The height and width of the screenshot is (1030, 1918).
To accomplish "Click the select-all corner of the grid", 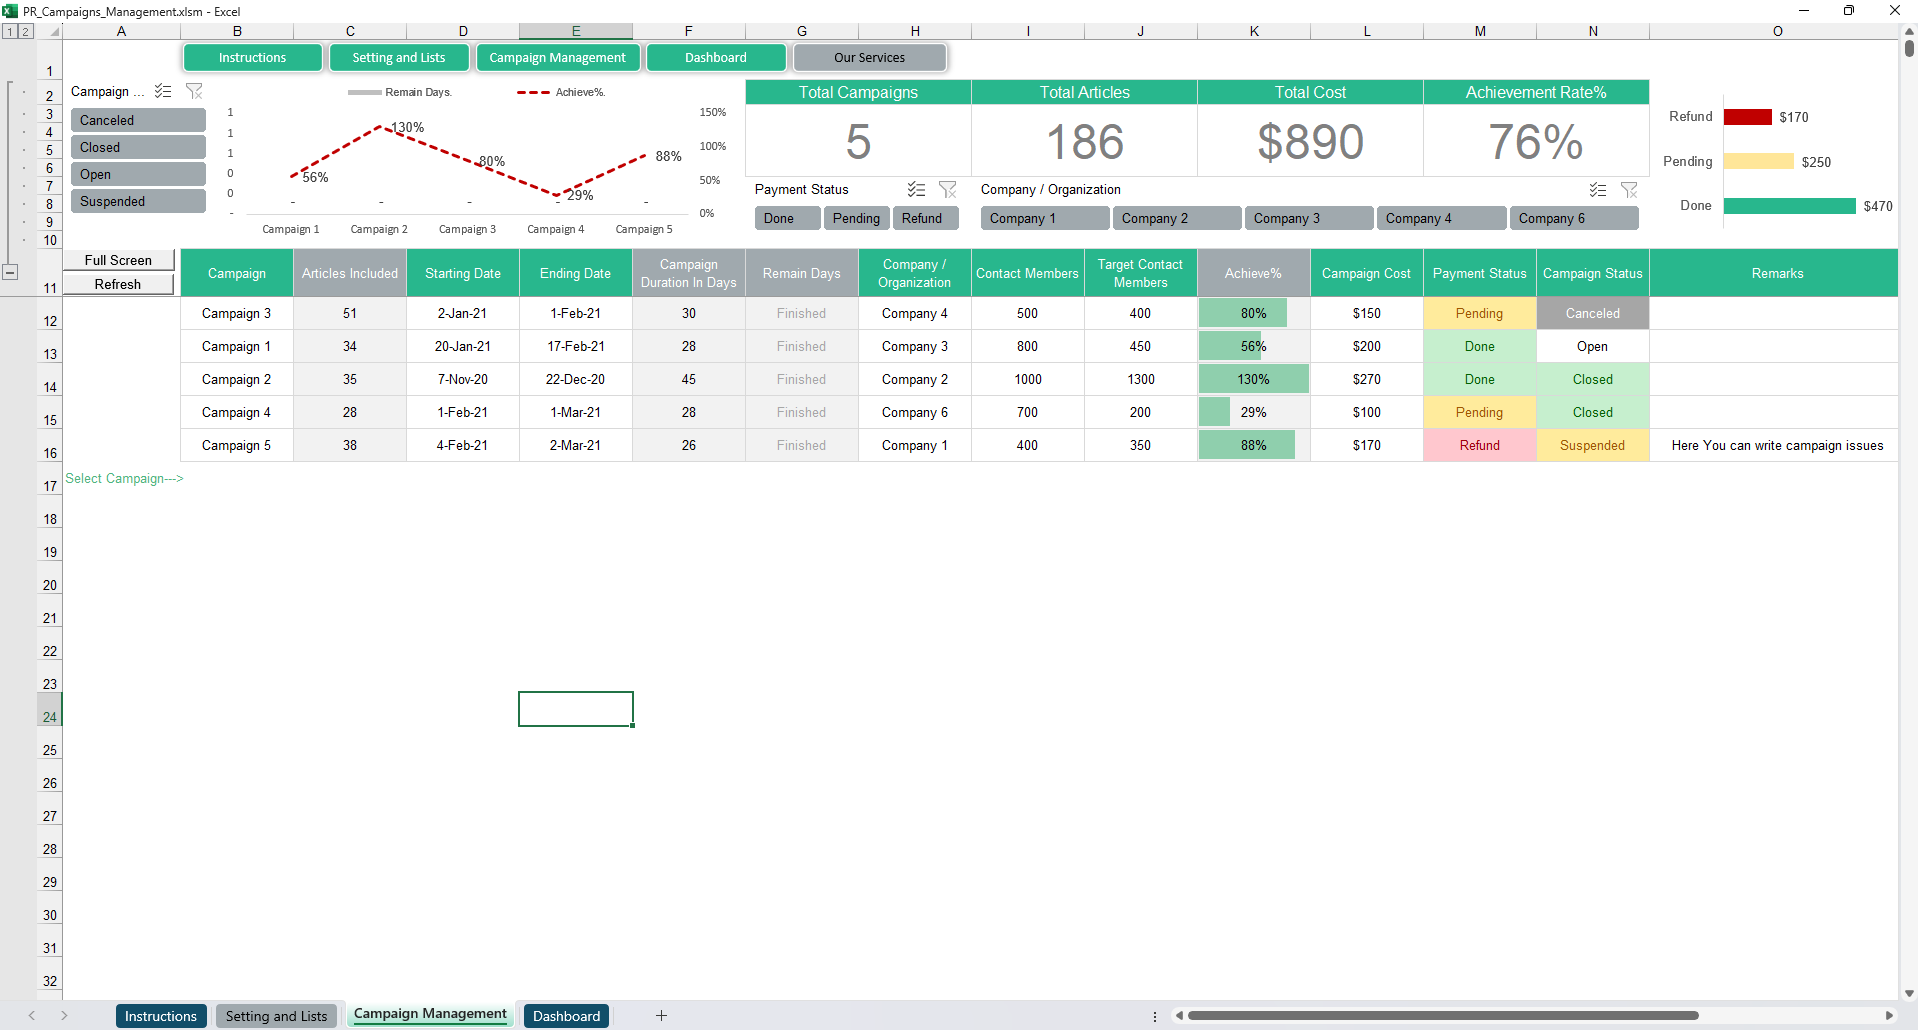I will tap(54, 32).
